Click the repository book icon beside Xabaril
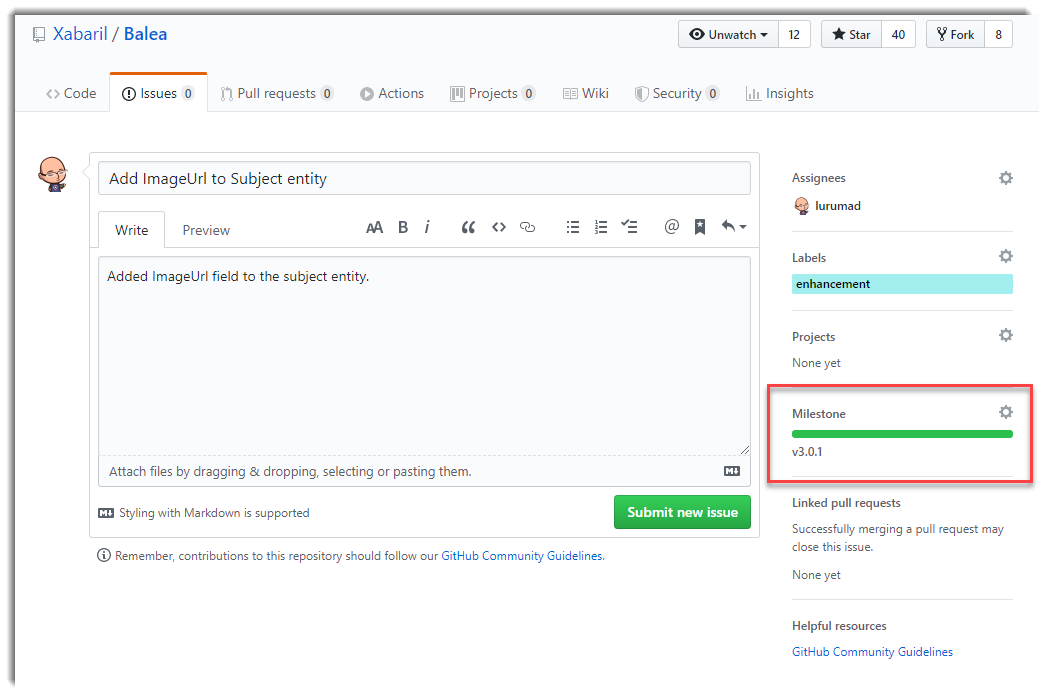The image size is (1039, 694). 39,34
